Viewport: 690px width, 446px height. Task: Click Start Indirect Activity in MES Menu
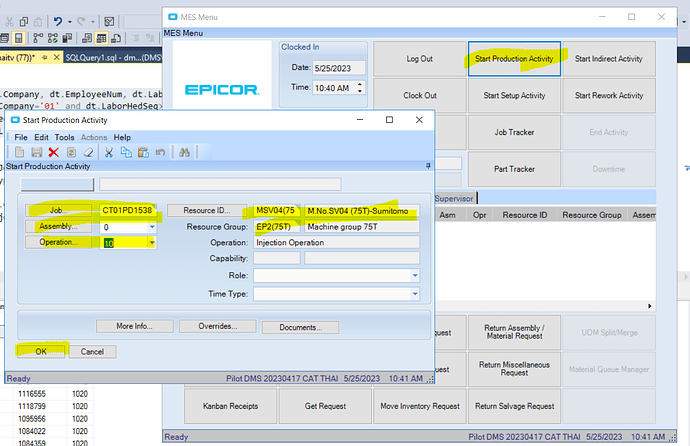tap(609, 59)
